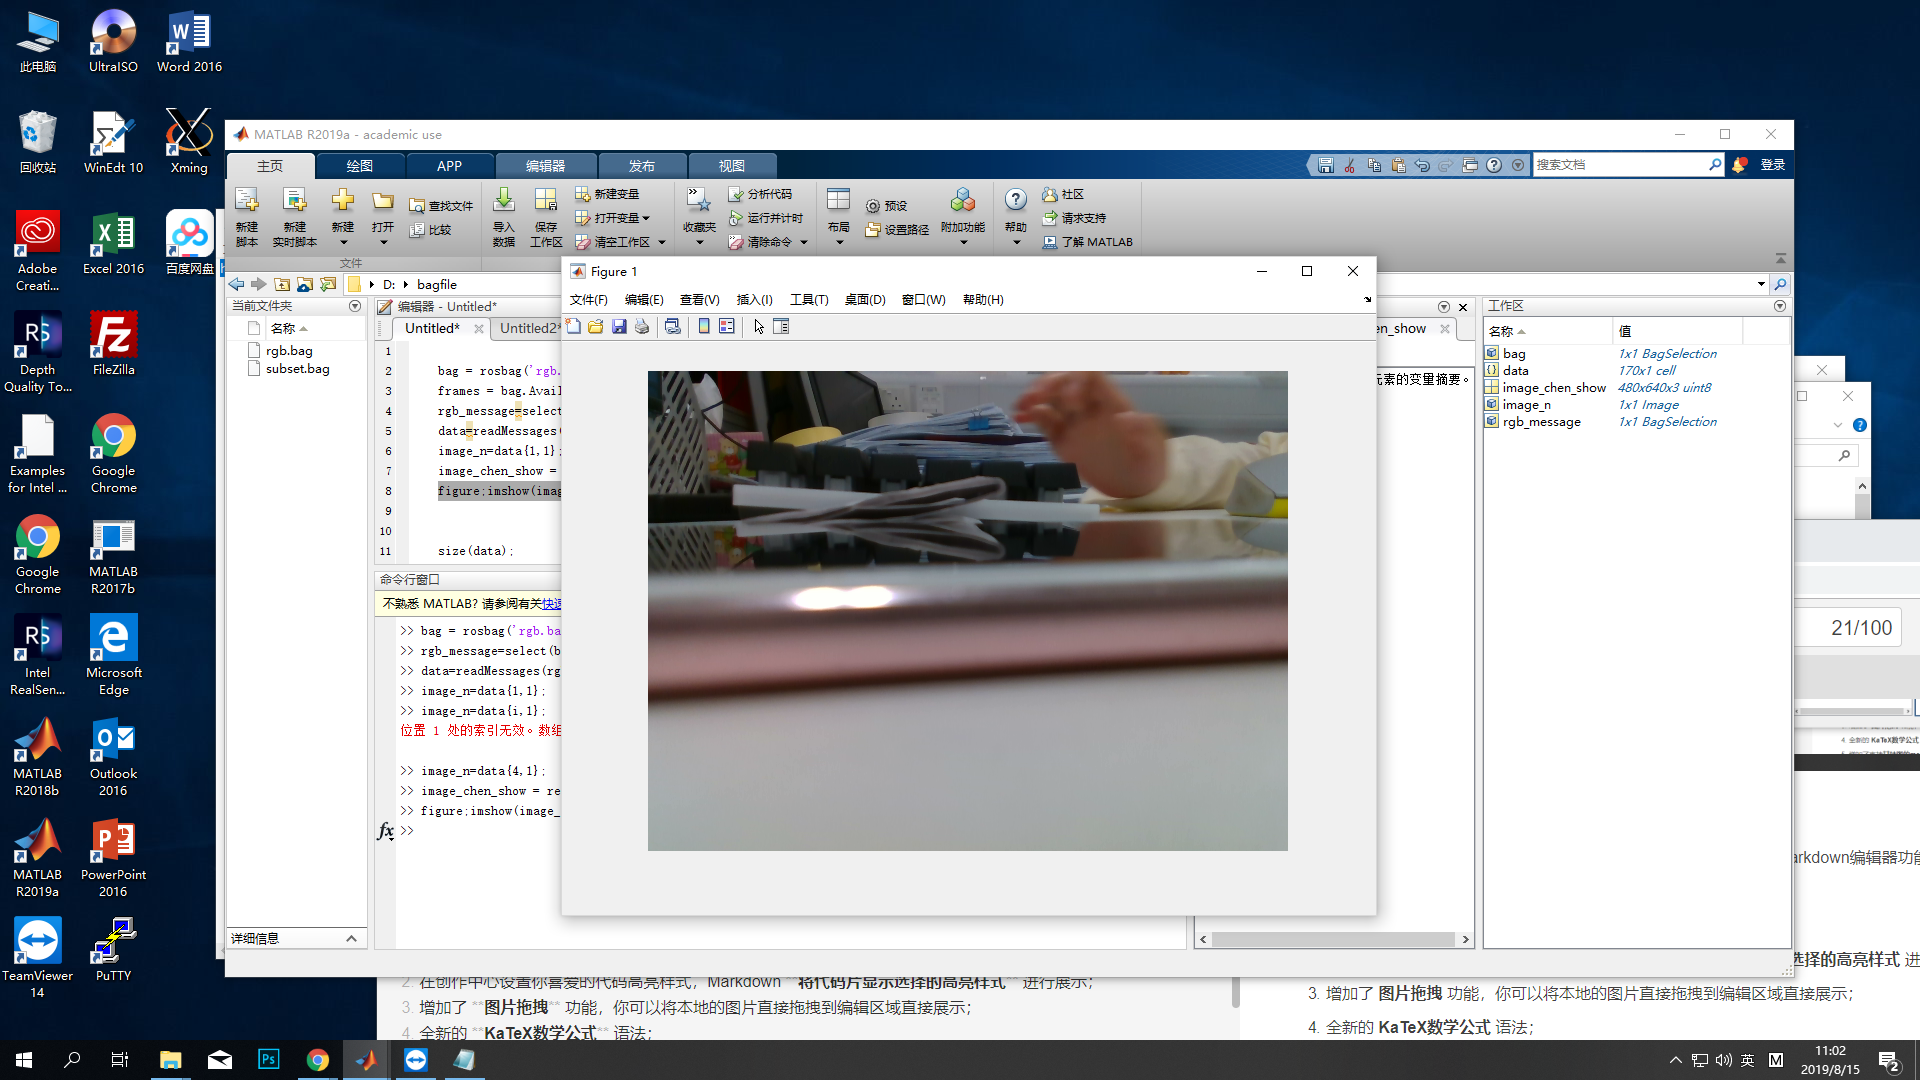
Task: Toggle the Edit Plot arrow tool
Action: pyautogui.click(x=759, y=327)
